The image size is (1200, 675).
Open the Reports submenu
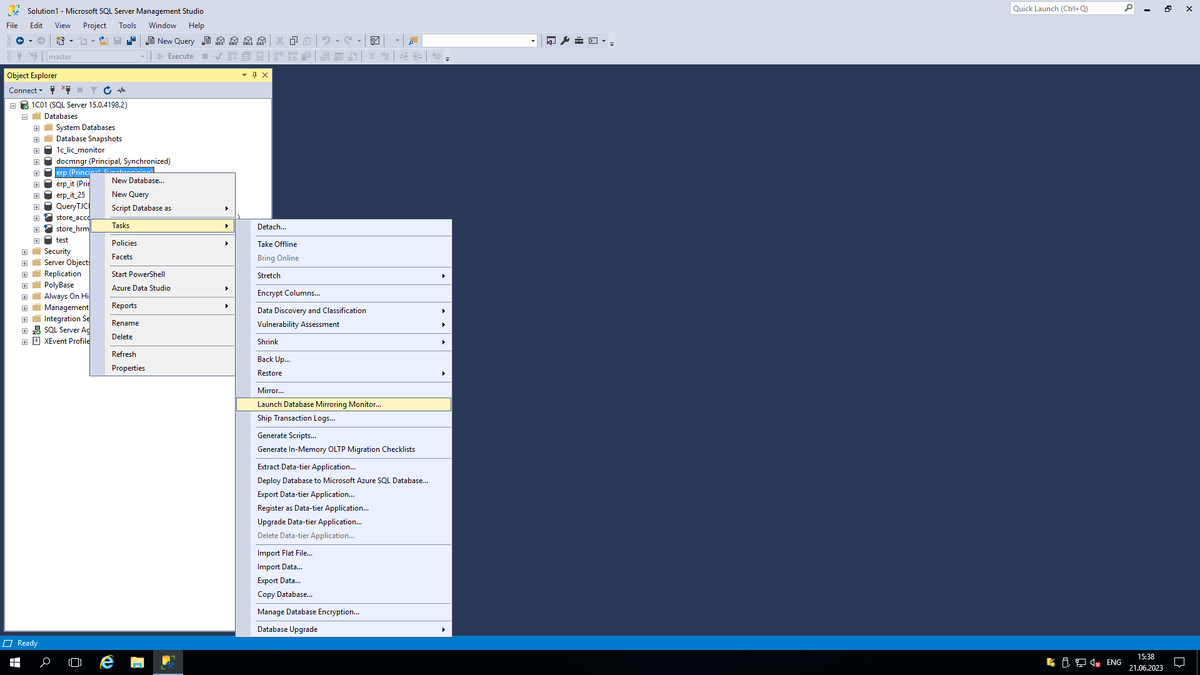click(x=162, y=305)
